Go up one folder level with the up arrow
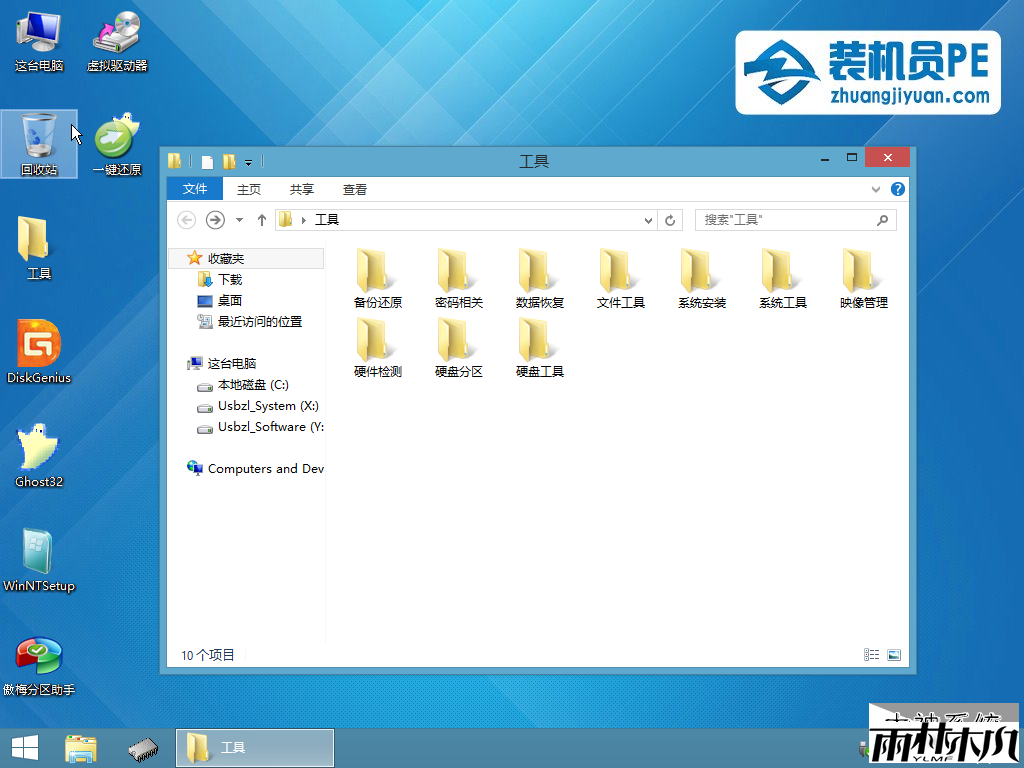The width and height of the screenshot is (1024, 768). click(262, 220)
